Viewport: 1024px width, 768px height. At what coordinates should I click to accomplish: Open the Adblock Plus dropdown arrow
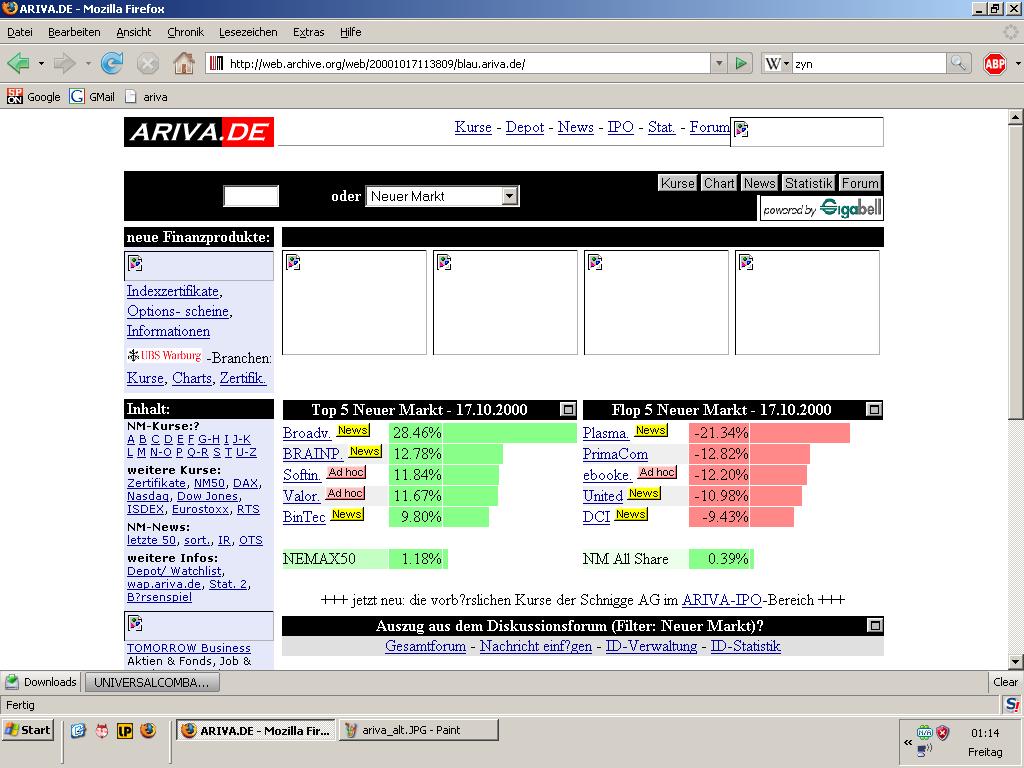tap(1017, 63)
